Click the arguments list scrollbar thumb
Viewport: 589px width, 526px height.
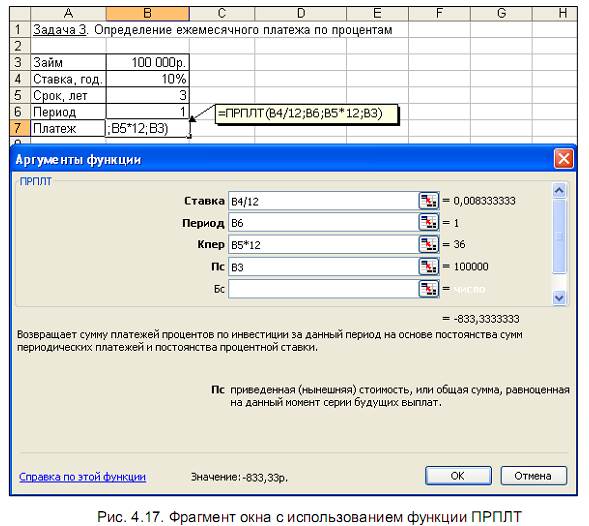[559, 236]
